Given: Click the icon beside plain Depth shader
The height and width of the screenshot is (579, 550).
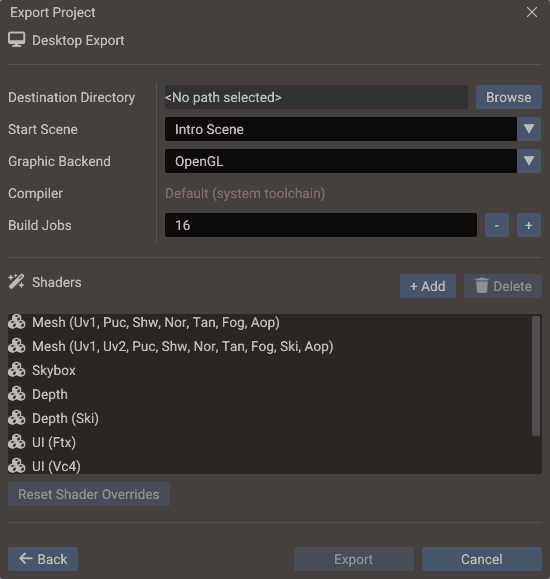Looking at the screenshot, I should (x=17, y=394).
